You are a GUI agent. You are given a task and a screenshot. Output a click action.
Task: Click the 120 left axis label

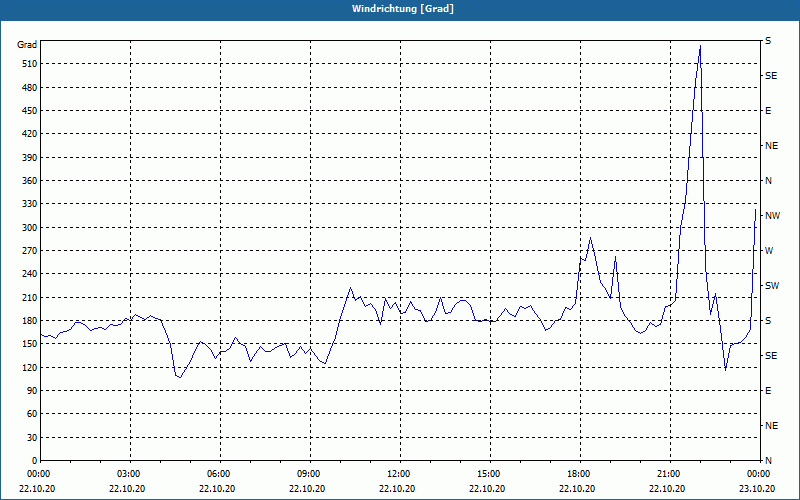[30, 367]
